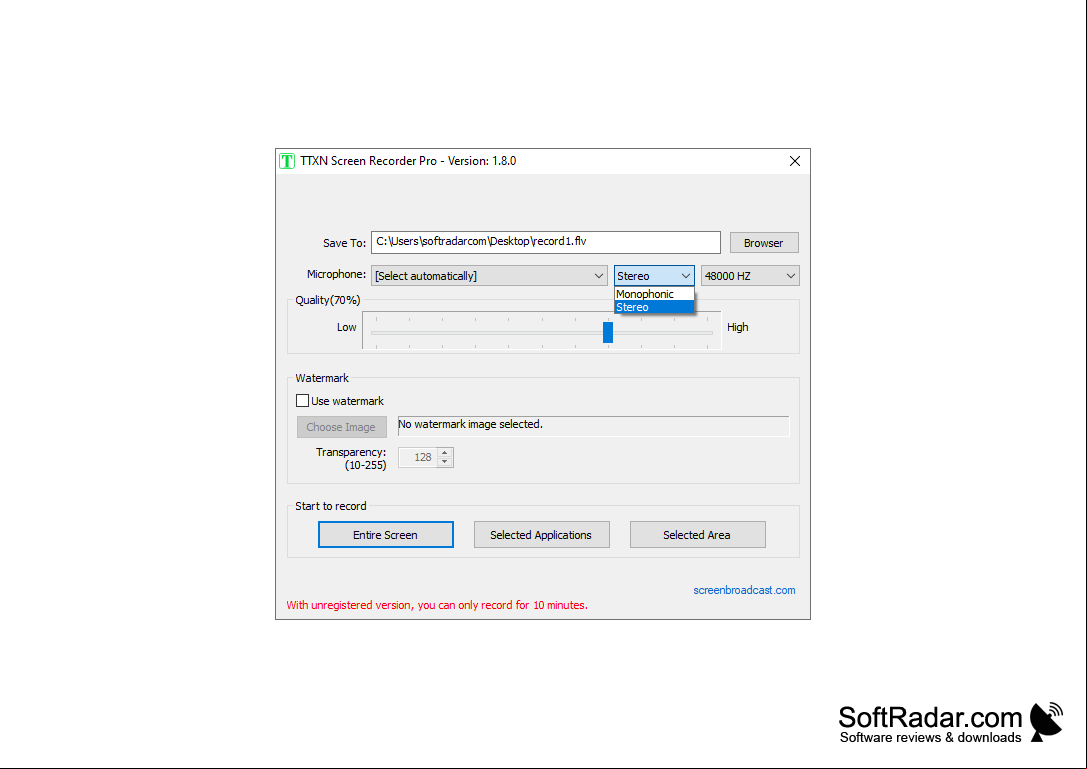The width and height of the screenshot is (1087, 769).
Task: Click the Selected Applications button
Action: click(541, 535)
